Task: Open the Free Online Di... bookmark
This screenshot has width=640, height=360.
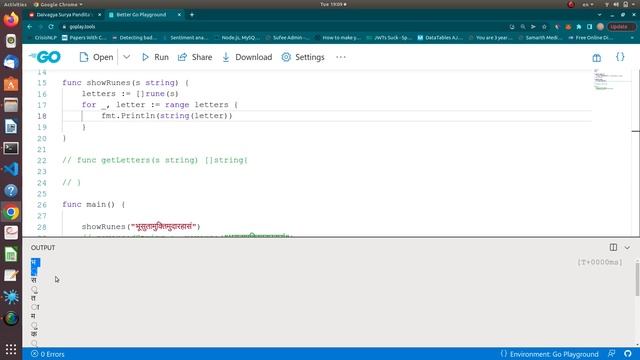Action: (x=591, y=38)
